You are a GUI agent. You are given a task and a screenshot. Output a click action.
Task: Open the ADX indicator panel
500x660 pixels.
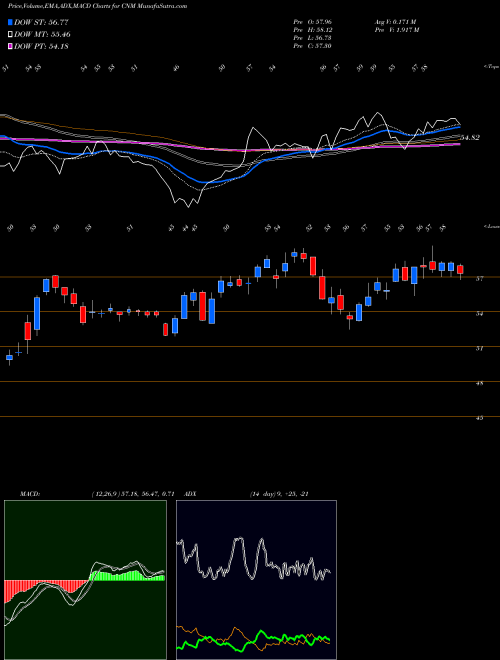(x=256, y=580)
